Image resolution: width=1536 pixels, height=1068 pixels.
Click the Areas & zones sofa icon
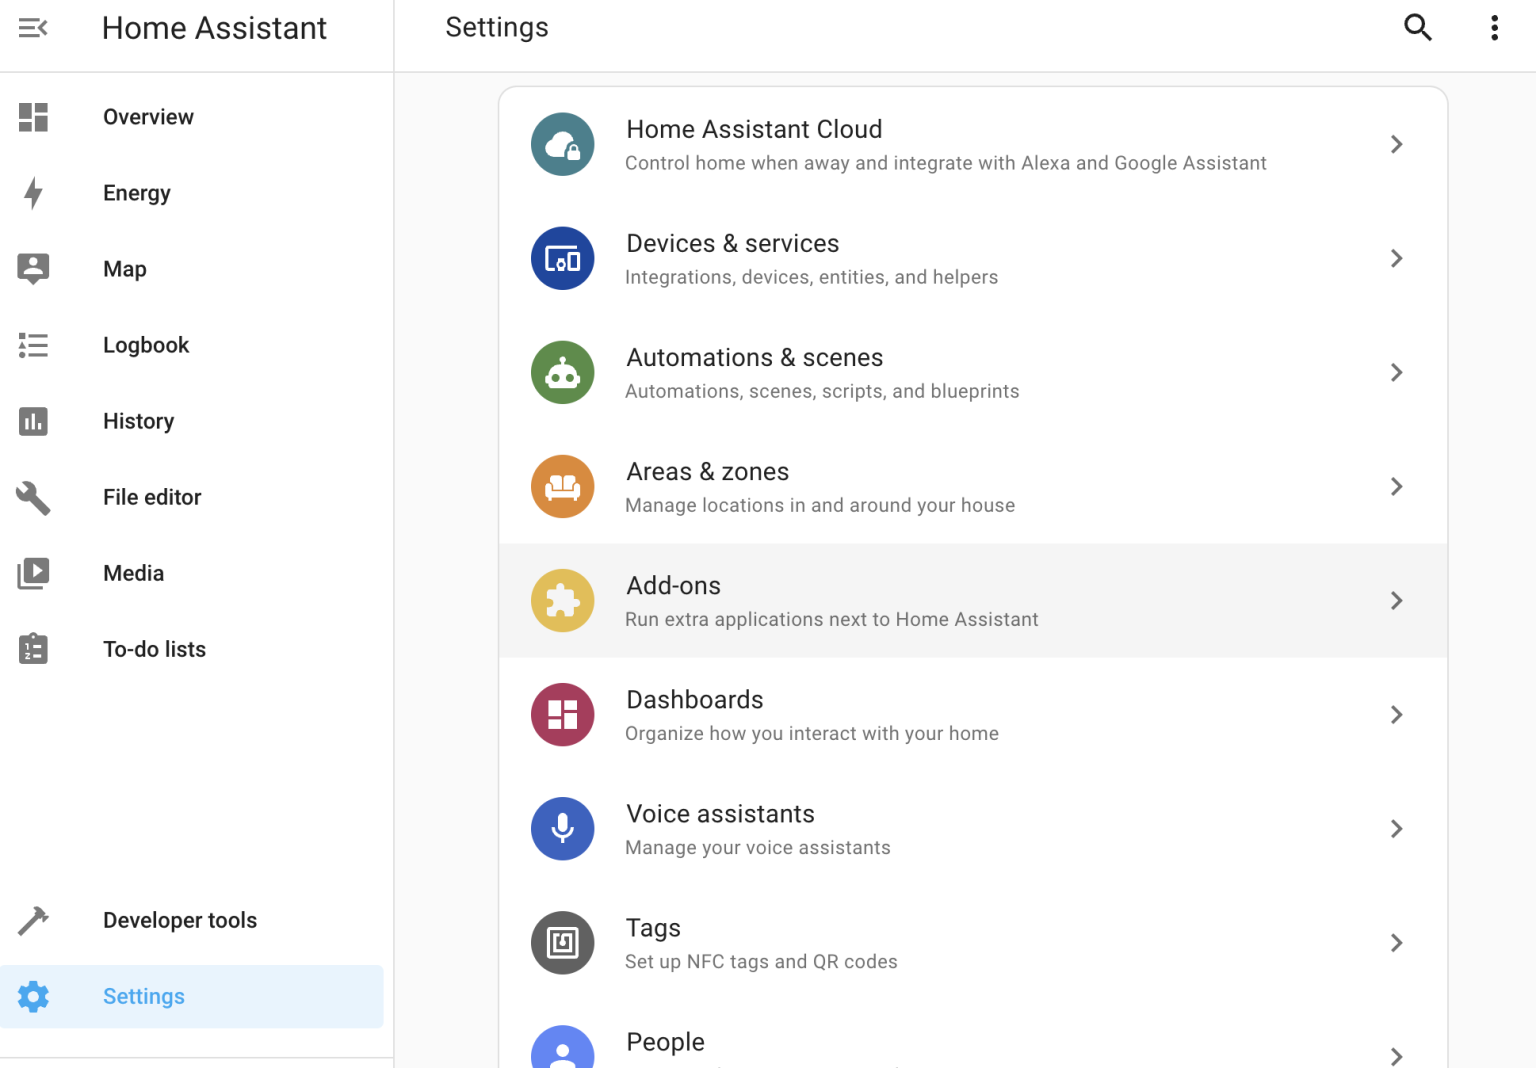[x=563, y=486]
